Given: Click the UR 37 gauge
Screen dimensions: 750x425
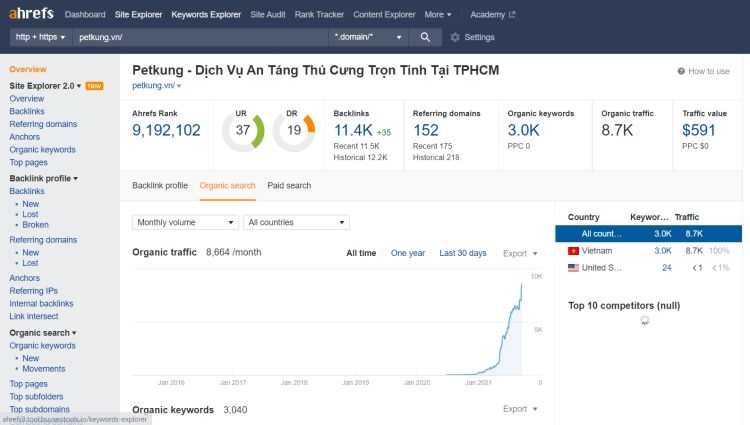Looking at the screenshot, I should 243,130.
